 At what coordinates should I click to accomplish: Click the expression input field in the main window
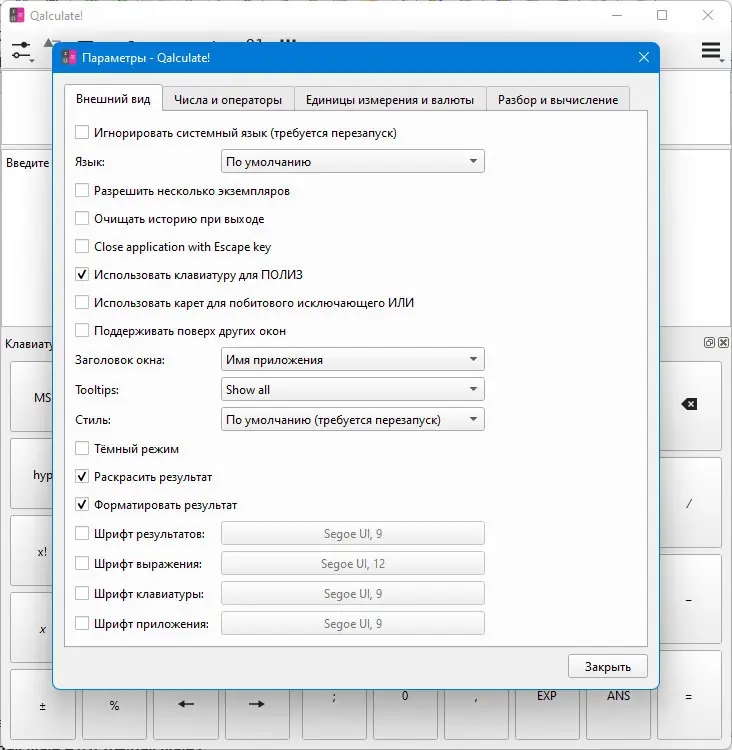point(27,108)
